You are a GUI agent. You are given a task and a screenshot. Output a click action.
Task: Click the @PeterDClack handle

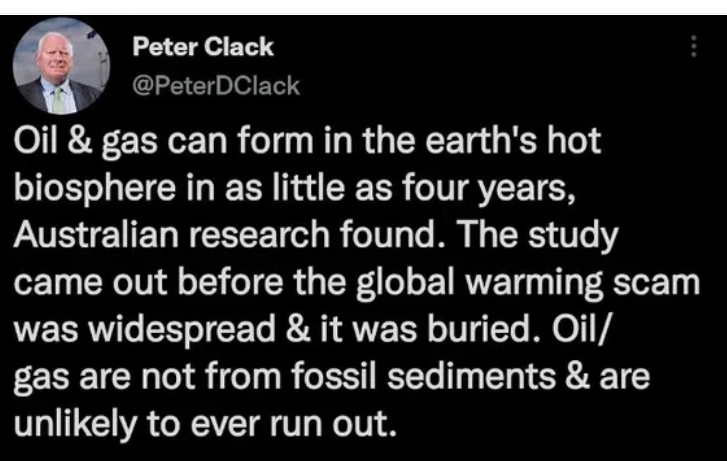(x=215, y=85)
